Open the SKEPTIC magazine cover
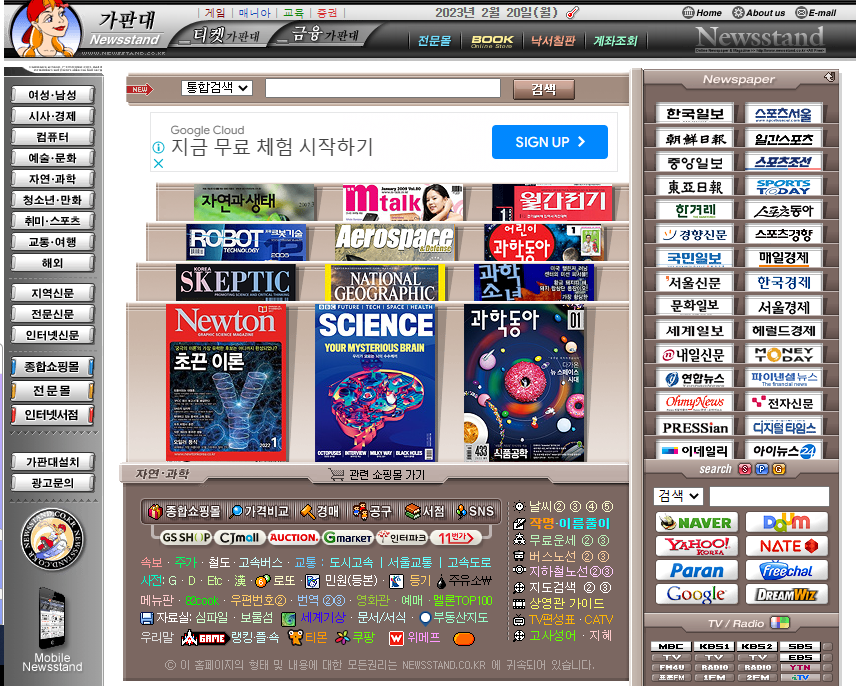The image size is (856, 686). [x=235, y=282]
